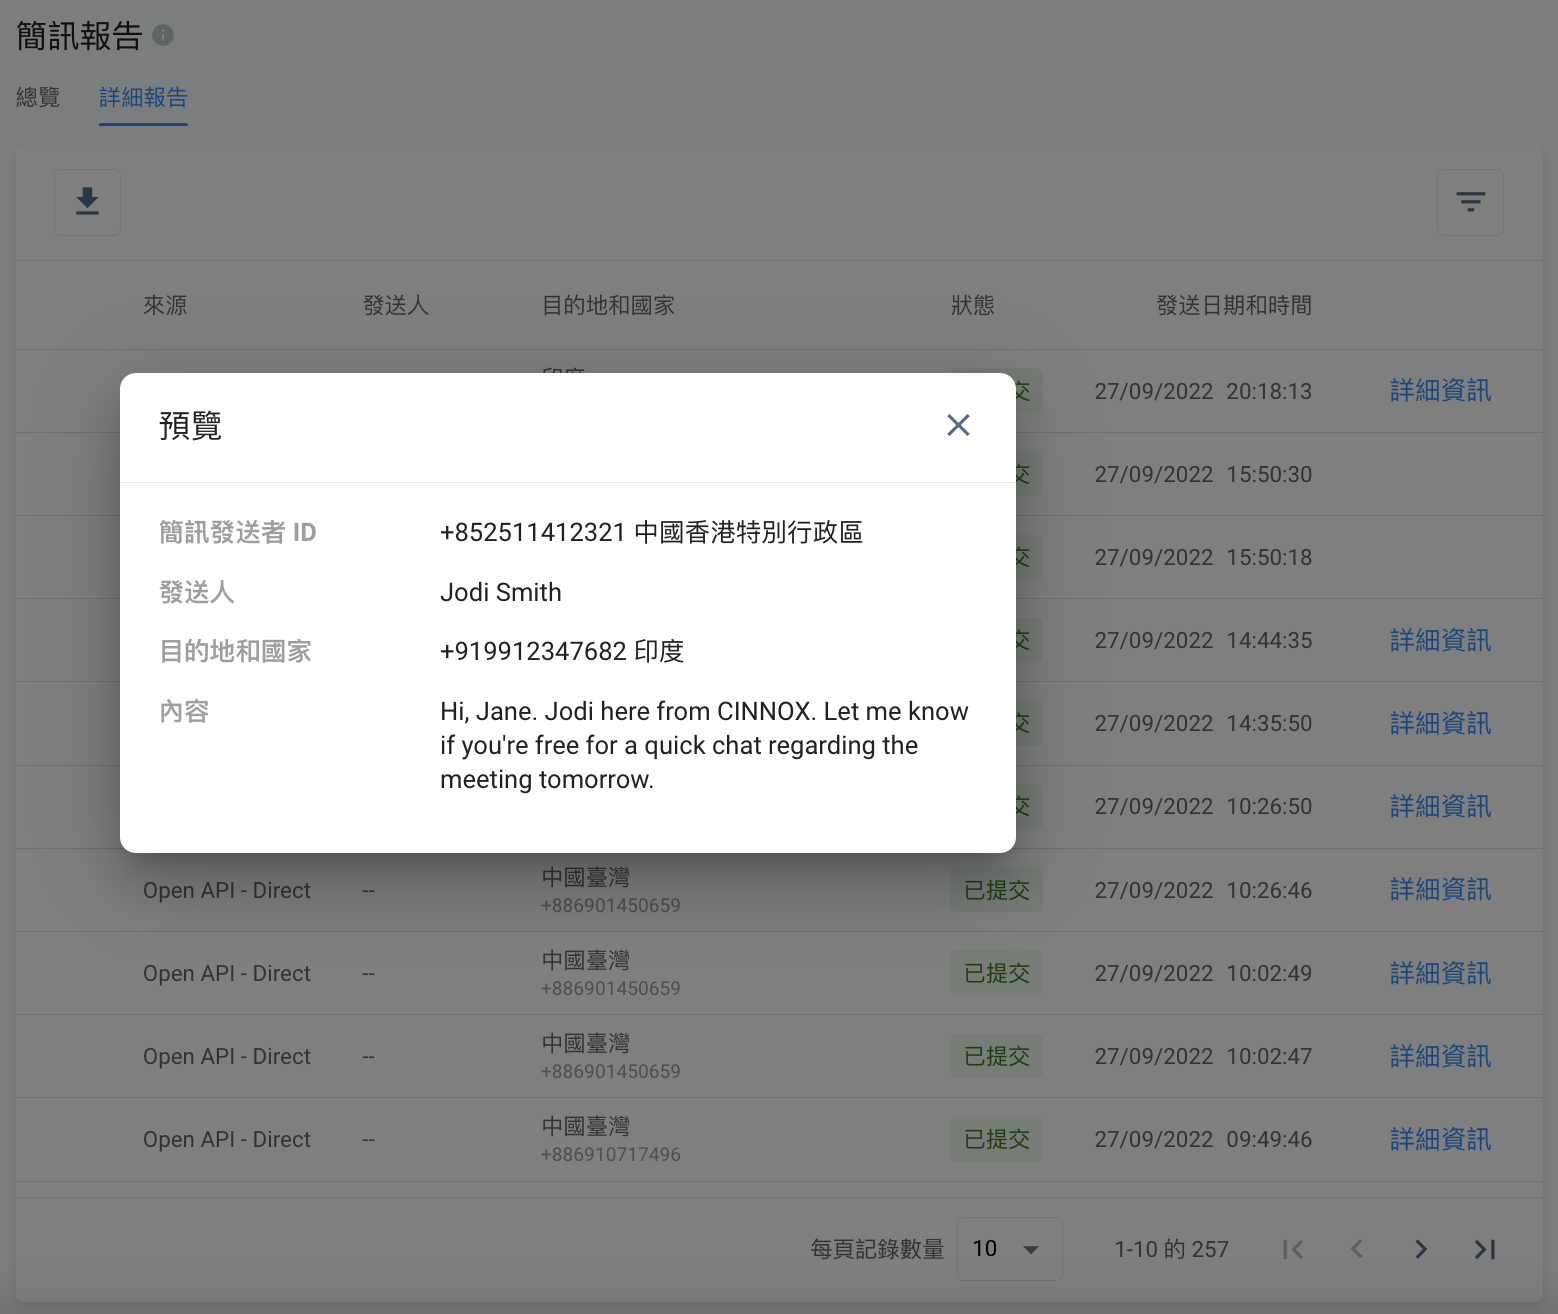
Task: Click the 簡訊報告 page title
Action: pyautogui.click(x=80, y=36)
